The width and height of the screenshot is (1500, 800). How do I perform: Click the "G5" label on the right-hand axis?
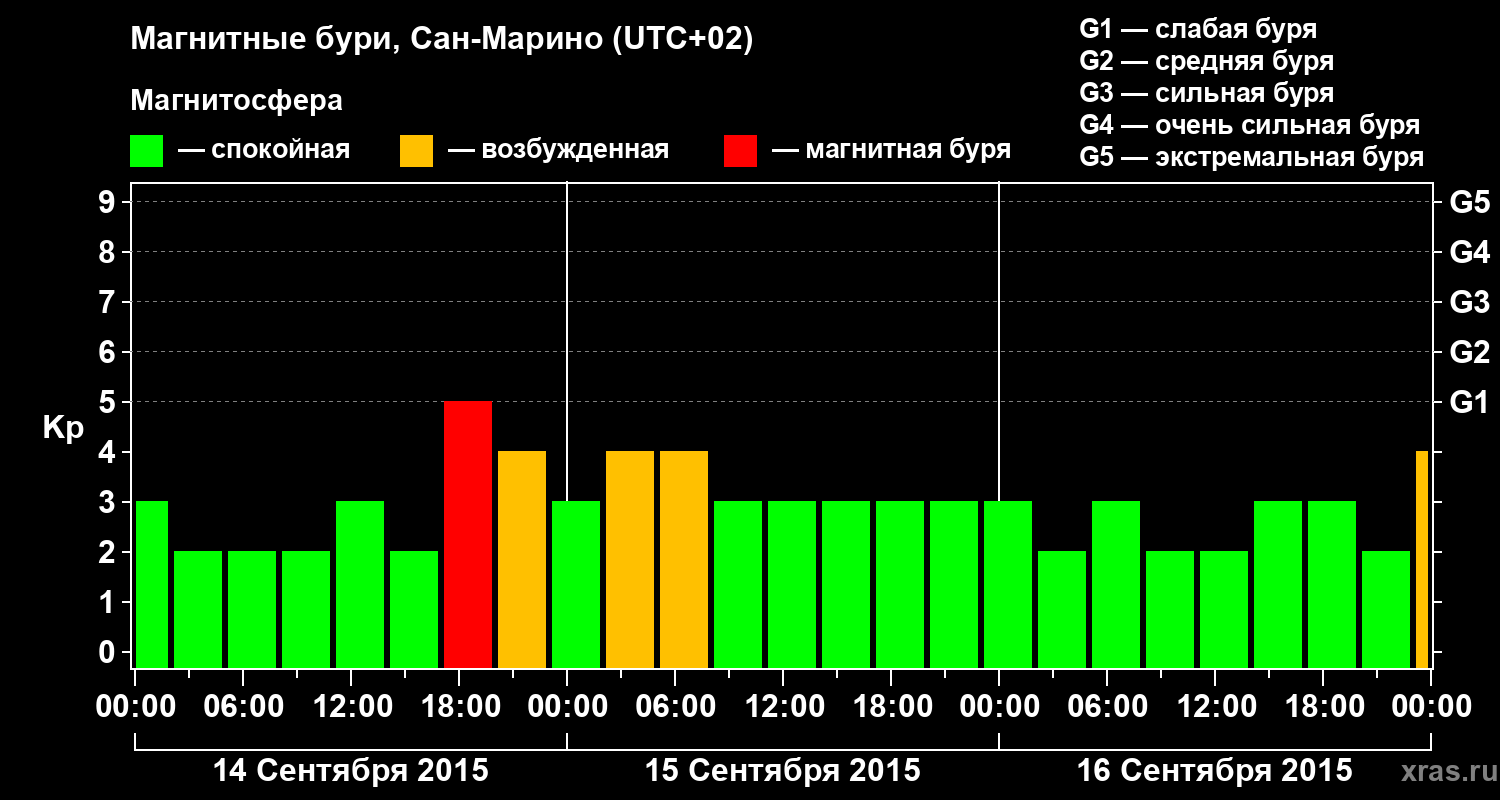coord(1470,202)
